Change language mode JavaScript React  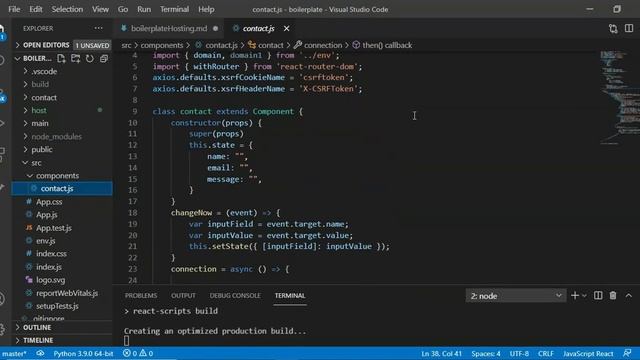[588, 353]
